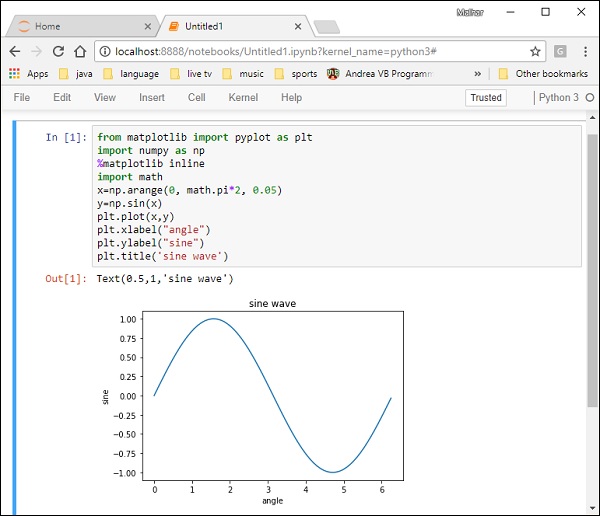Click the browser back arrow
Viewport: 600px width, 516px height.
pyautogui.click(x=14, y=51)
